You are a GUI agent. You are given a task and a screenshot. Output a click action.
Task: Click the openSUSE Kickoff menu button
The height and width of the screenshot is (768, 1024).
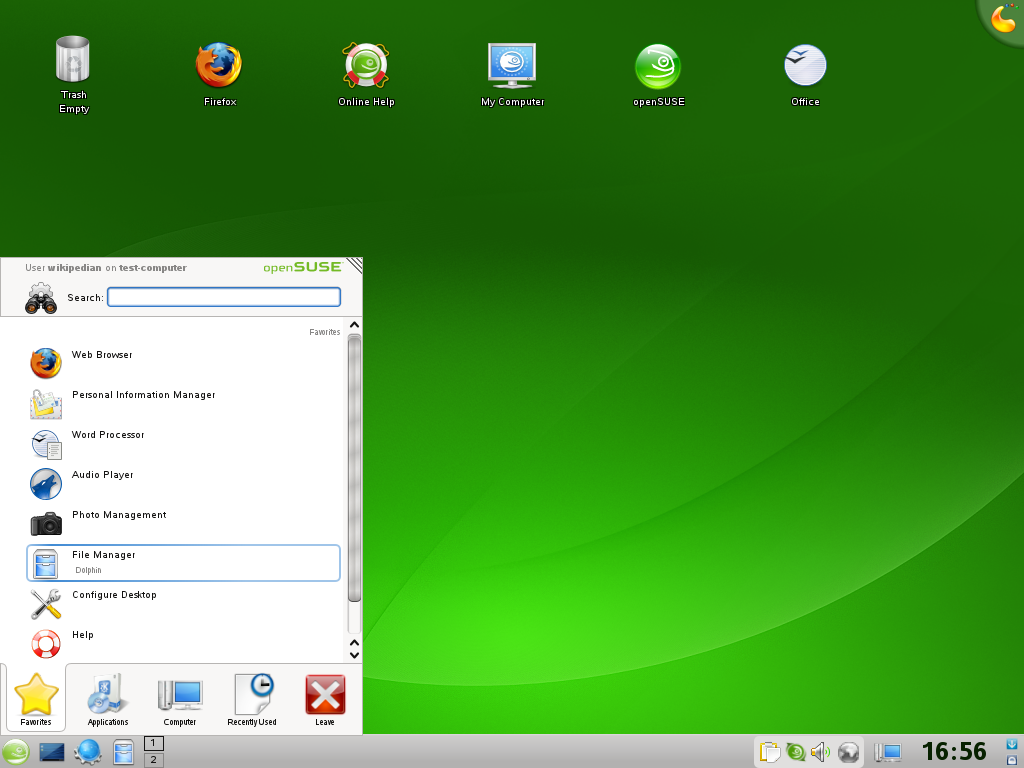[16, 752]
